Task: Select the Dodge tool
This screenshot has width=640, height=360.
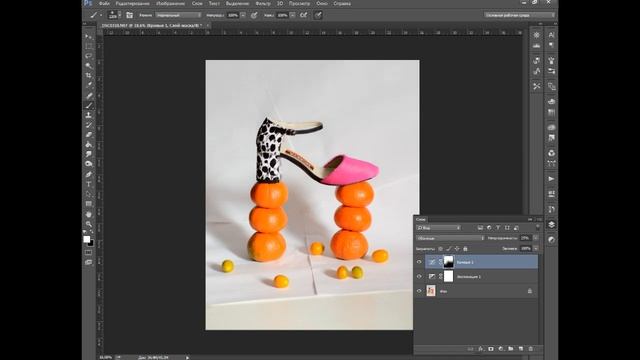Action: pos(88,164)
